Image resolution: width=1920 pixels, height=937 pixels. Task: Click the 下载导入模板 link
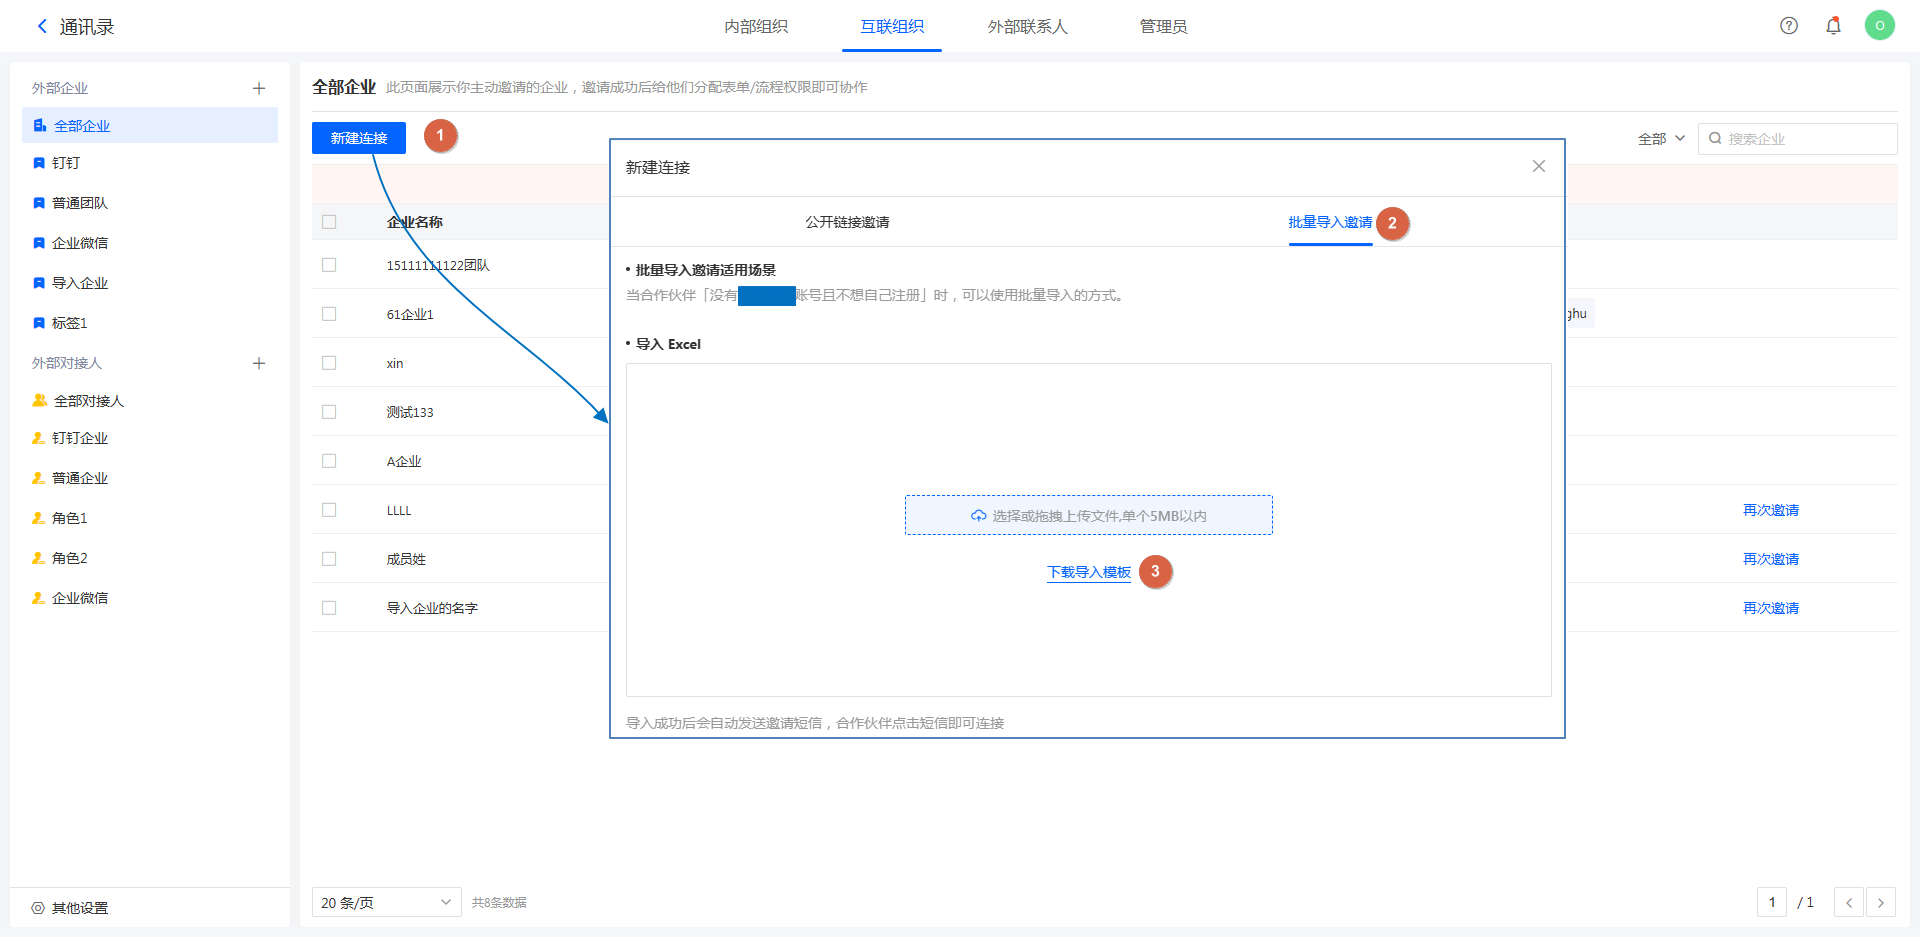click(x=1088, y=572)
